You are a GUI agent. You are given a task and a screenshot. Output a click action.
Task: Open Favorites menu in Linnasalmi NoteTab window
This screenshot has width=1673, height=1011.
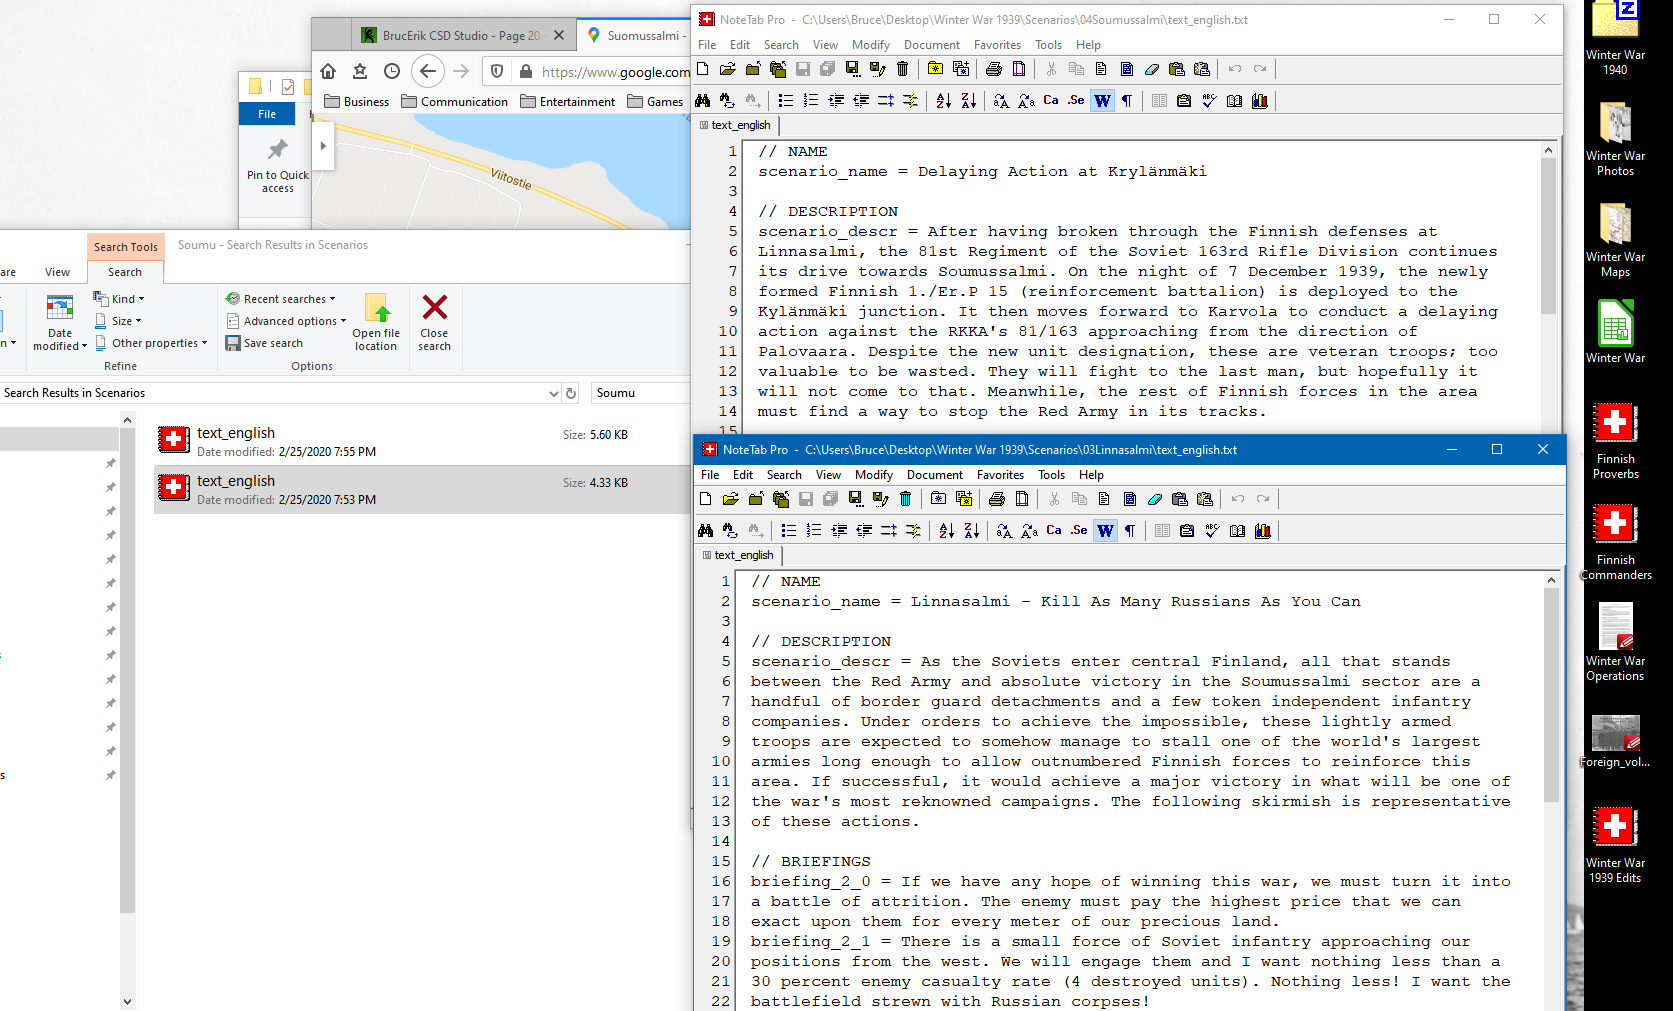click(1000, 475)
